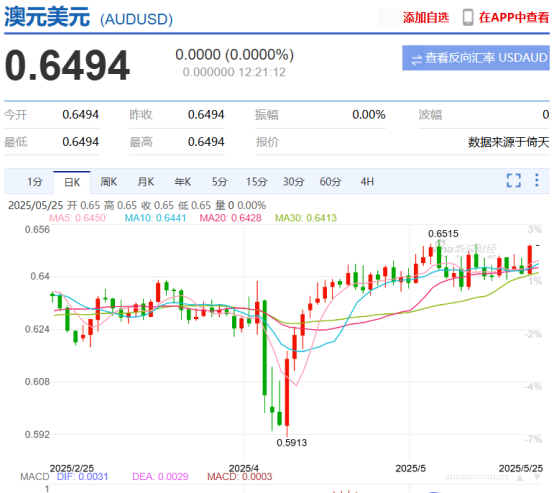Click 查看反向汇率 USDAUD button
Image resolution: width=554 pixels, height=493 pixels.
coord(476,58)
